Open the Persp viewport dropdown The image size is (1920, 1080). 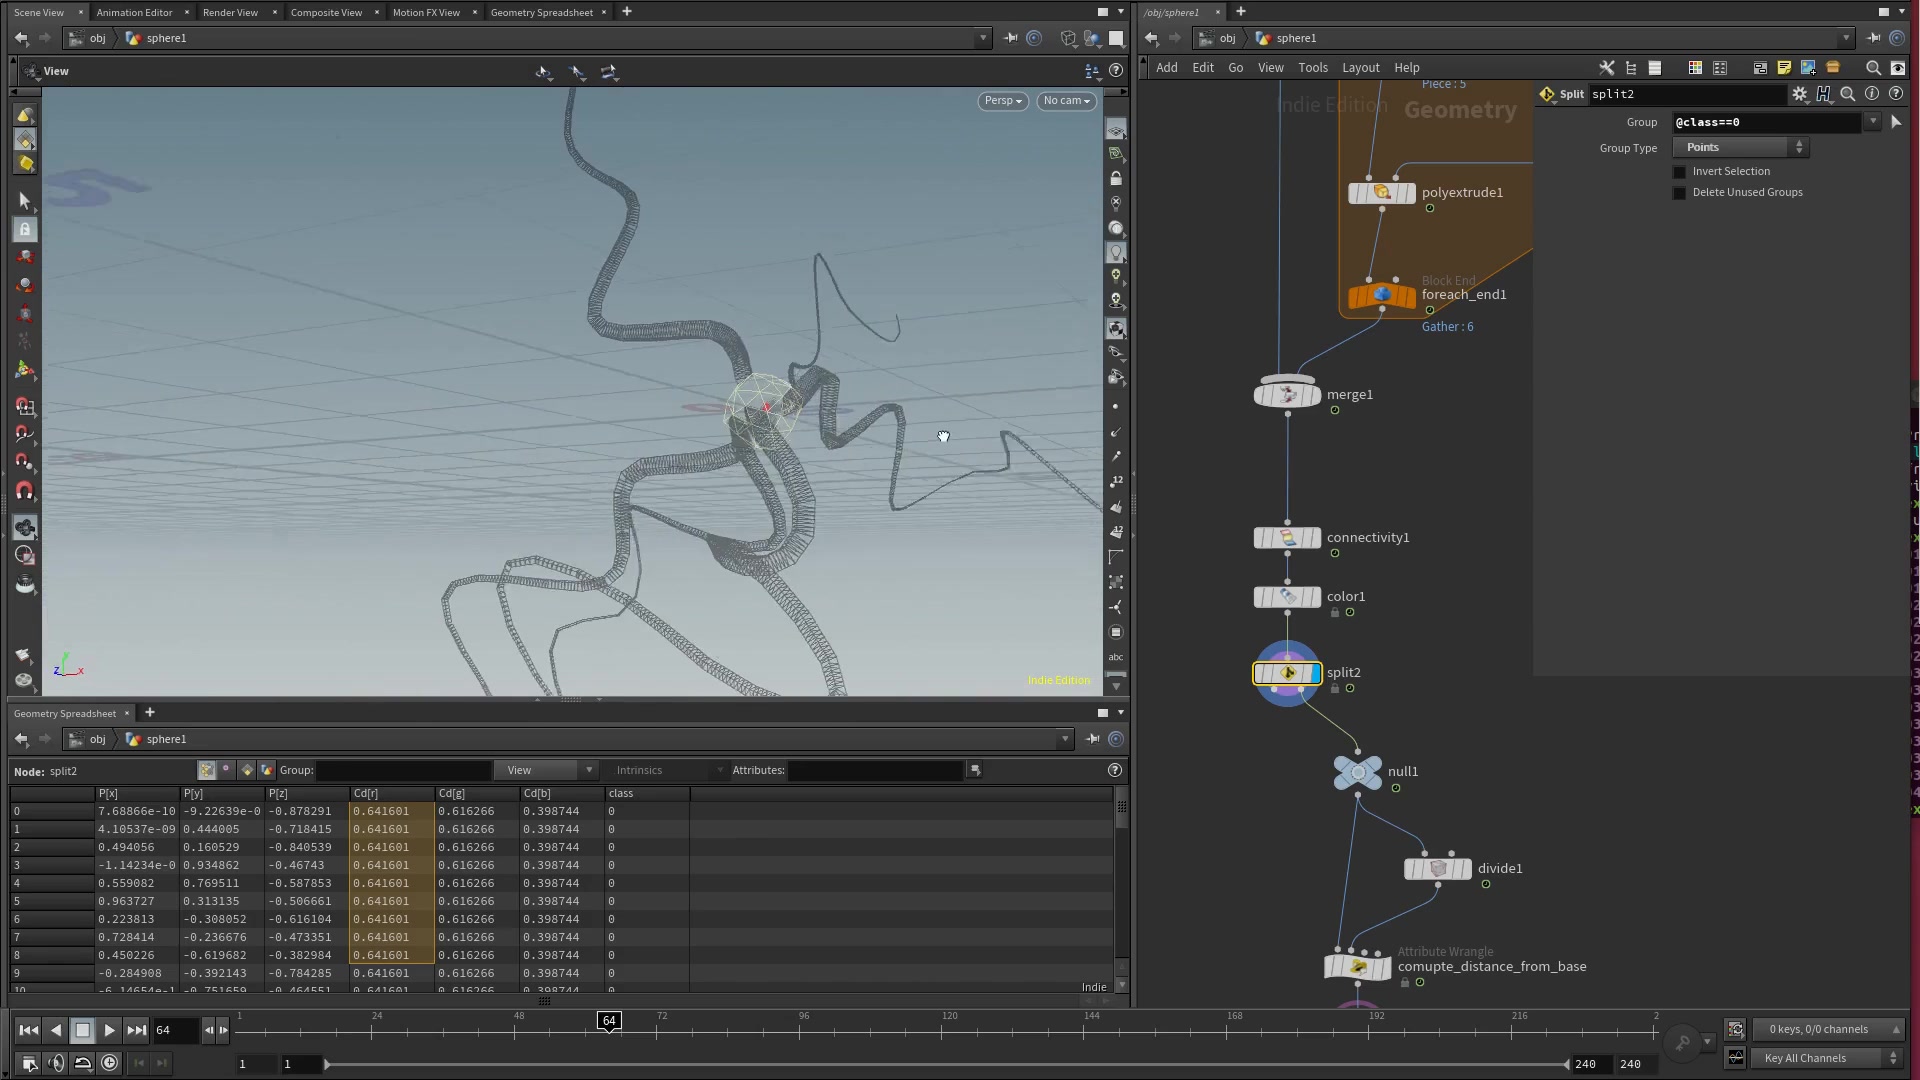(x=1002, y=101)
